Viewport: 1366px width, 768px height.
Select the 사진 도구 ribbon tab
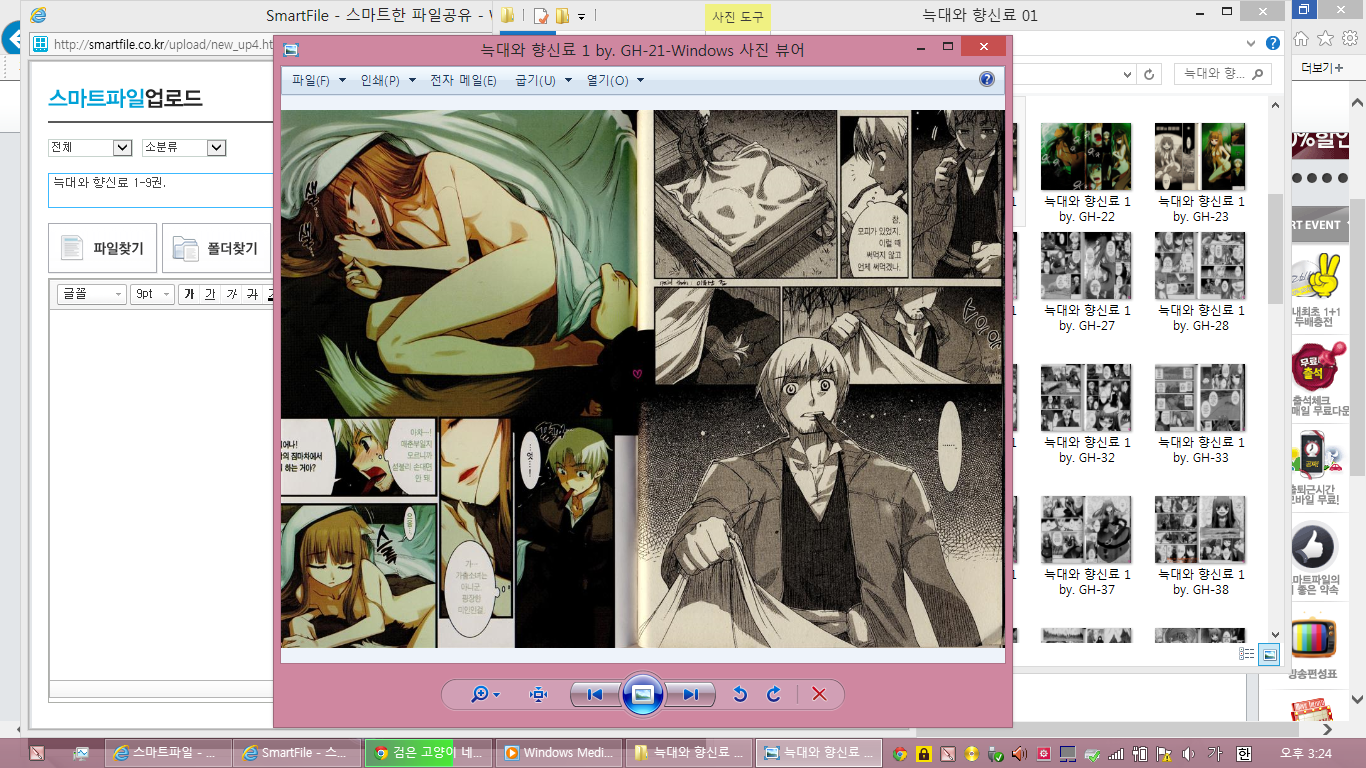(737, 16)
